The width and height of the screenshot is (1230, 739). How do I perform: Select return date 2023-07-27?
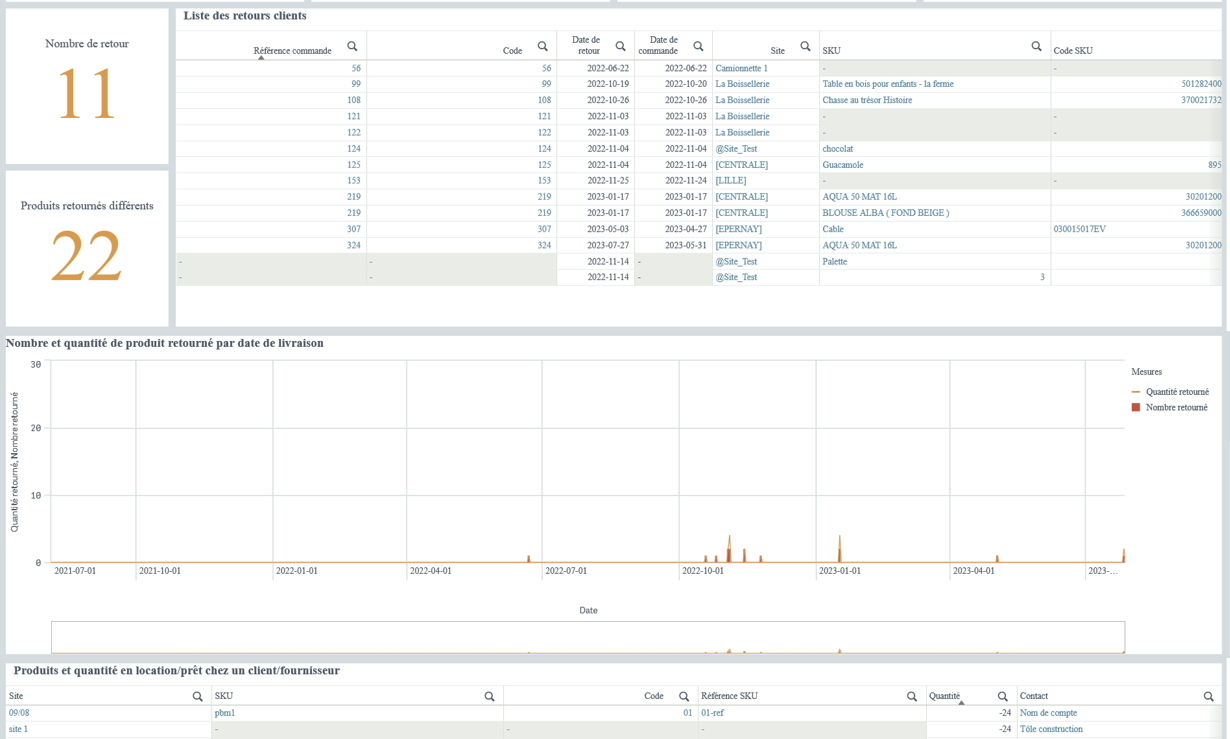click(x=608, y=245)
